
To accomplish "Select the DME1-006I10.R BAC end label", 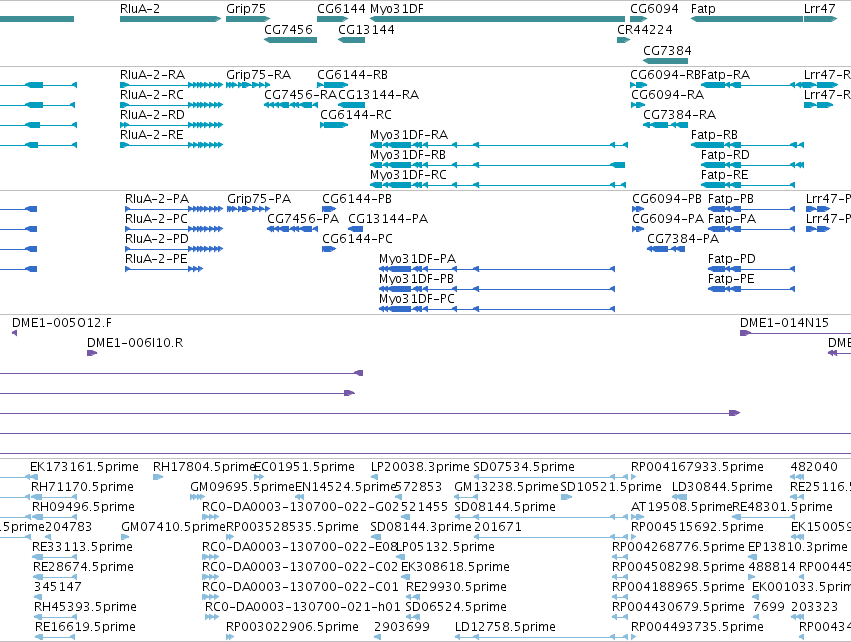I will [x=135, y=344].
